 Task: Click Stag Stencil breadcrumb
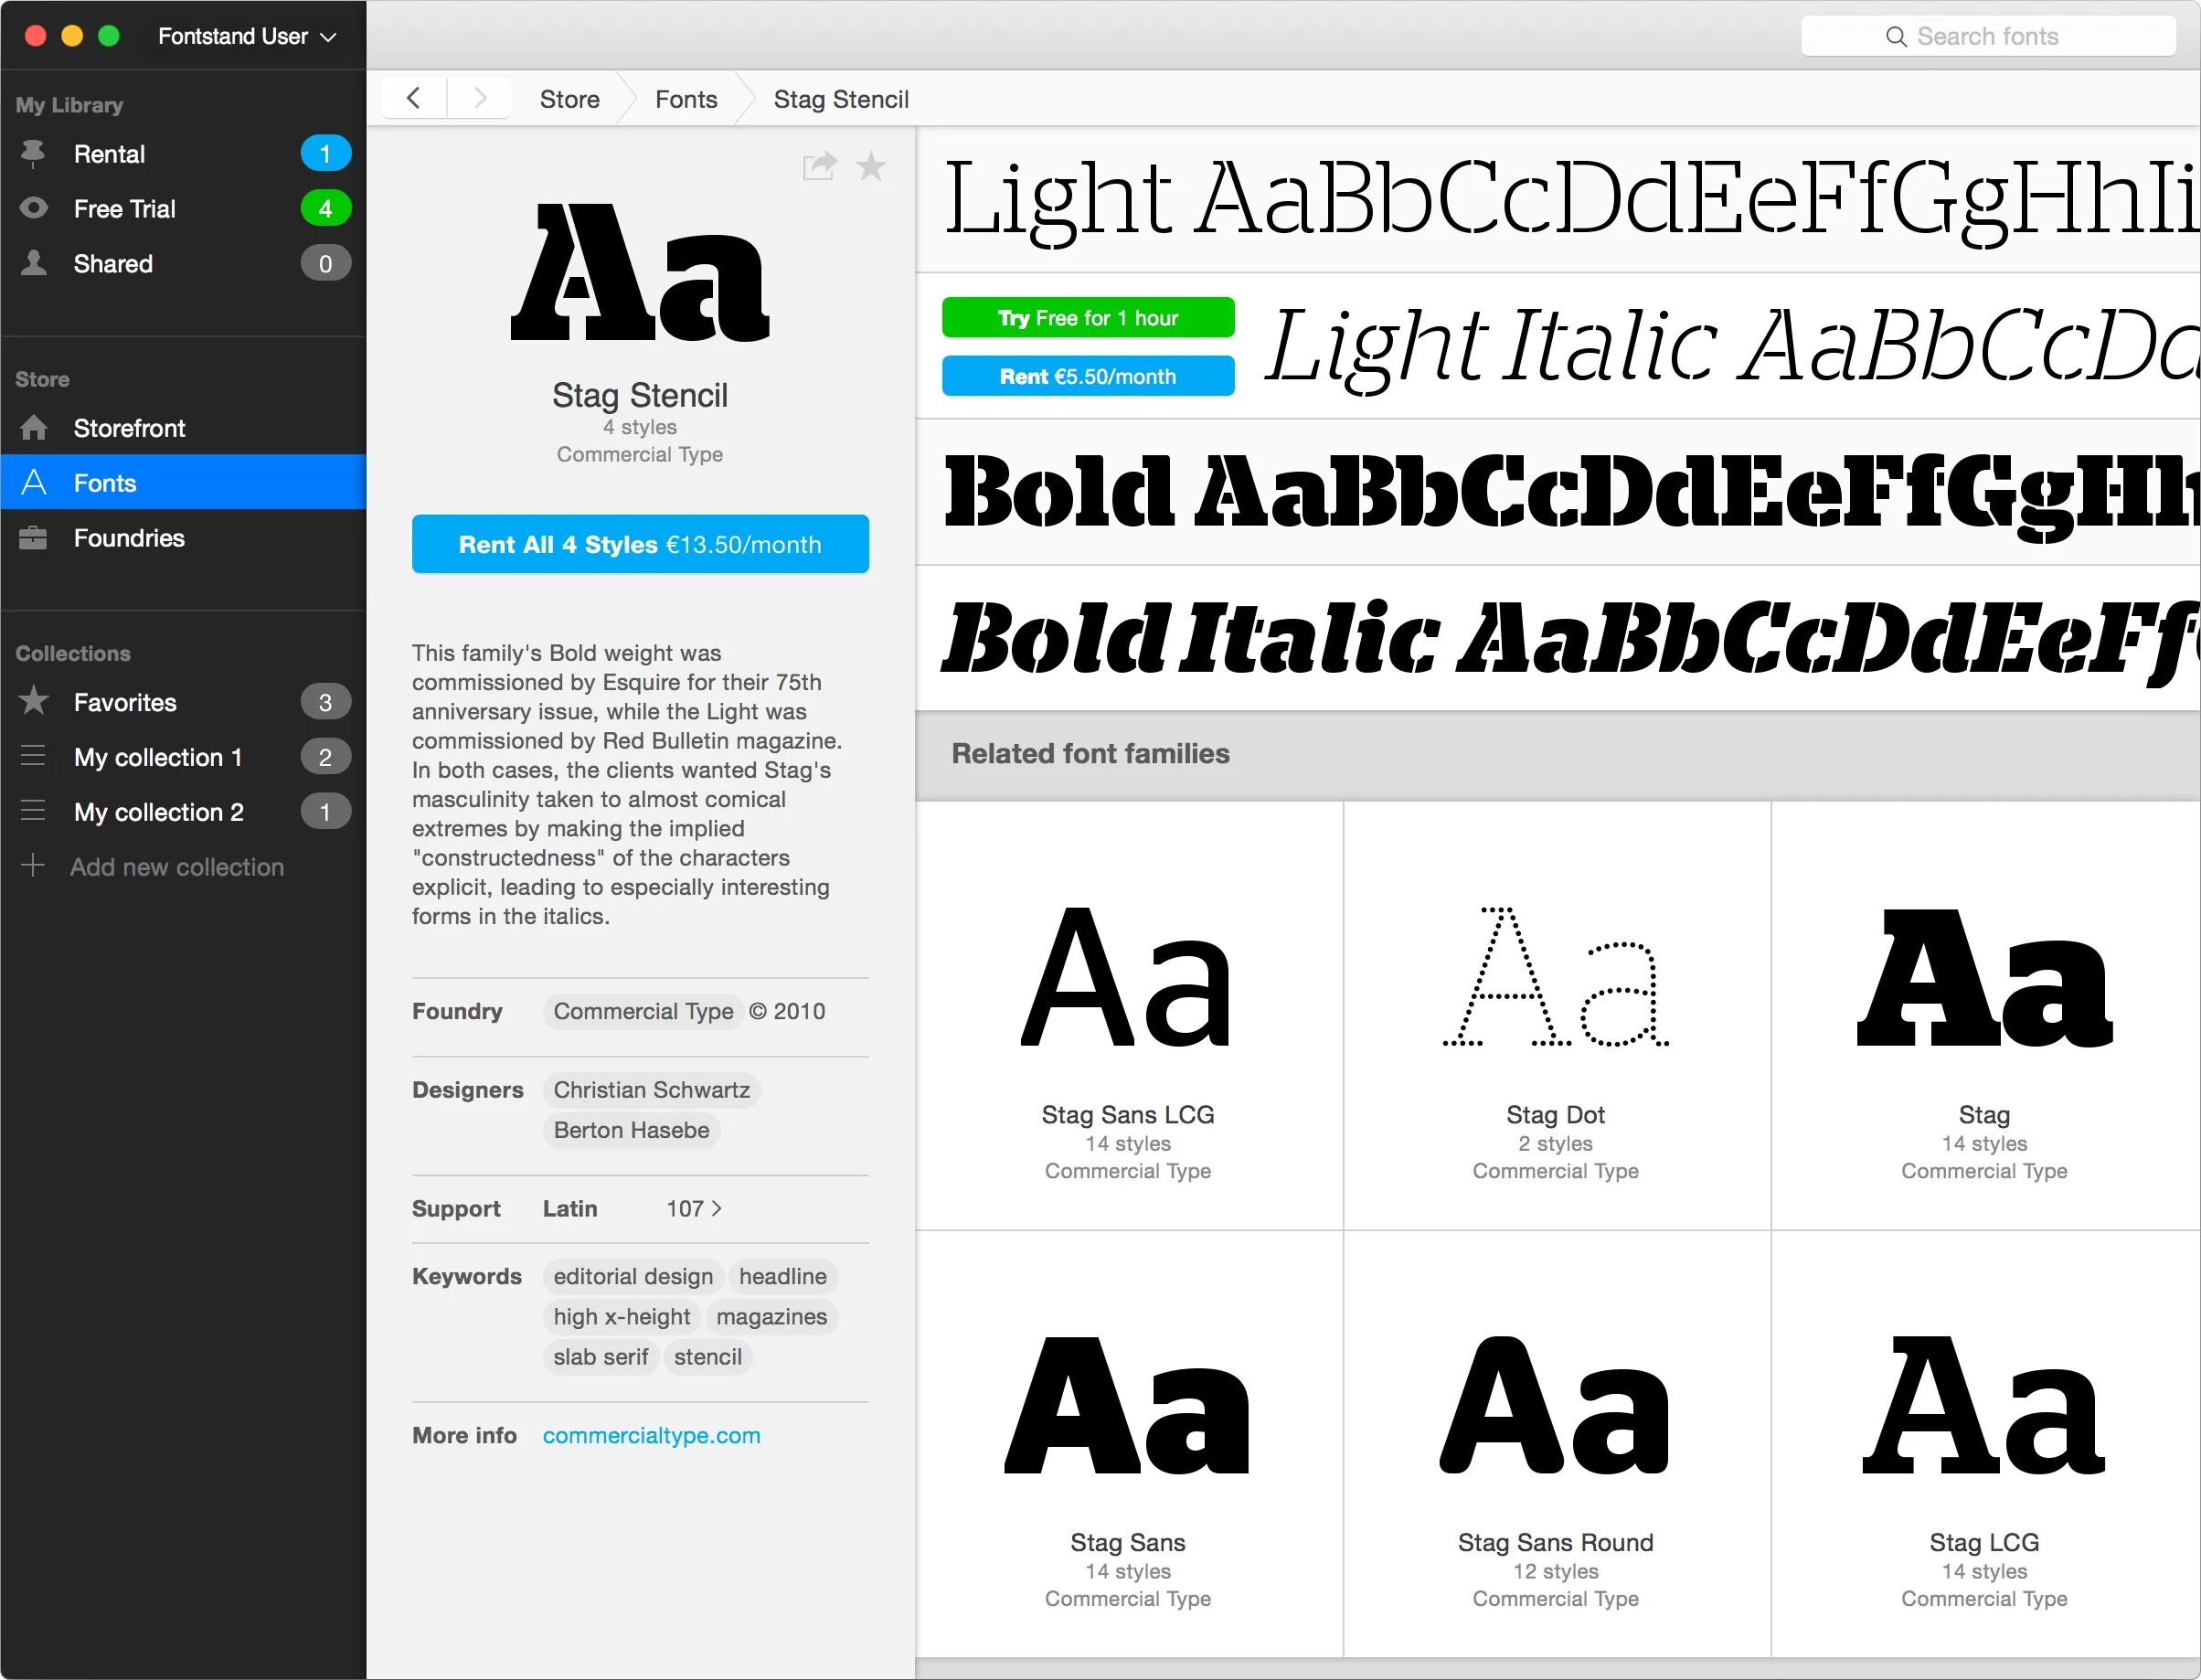(x=841, y=99)
